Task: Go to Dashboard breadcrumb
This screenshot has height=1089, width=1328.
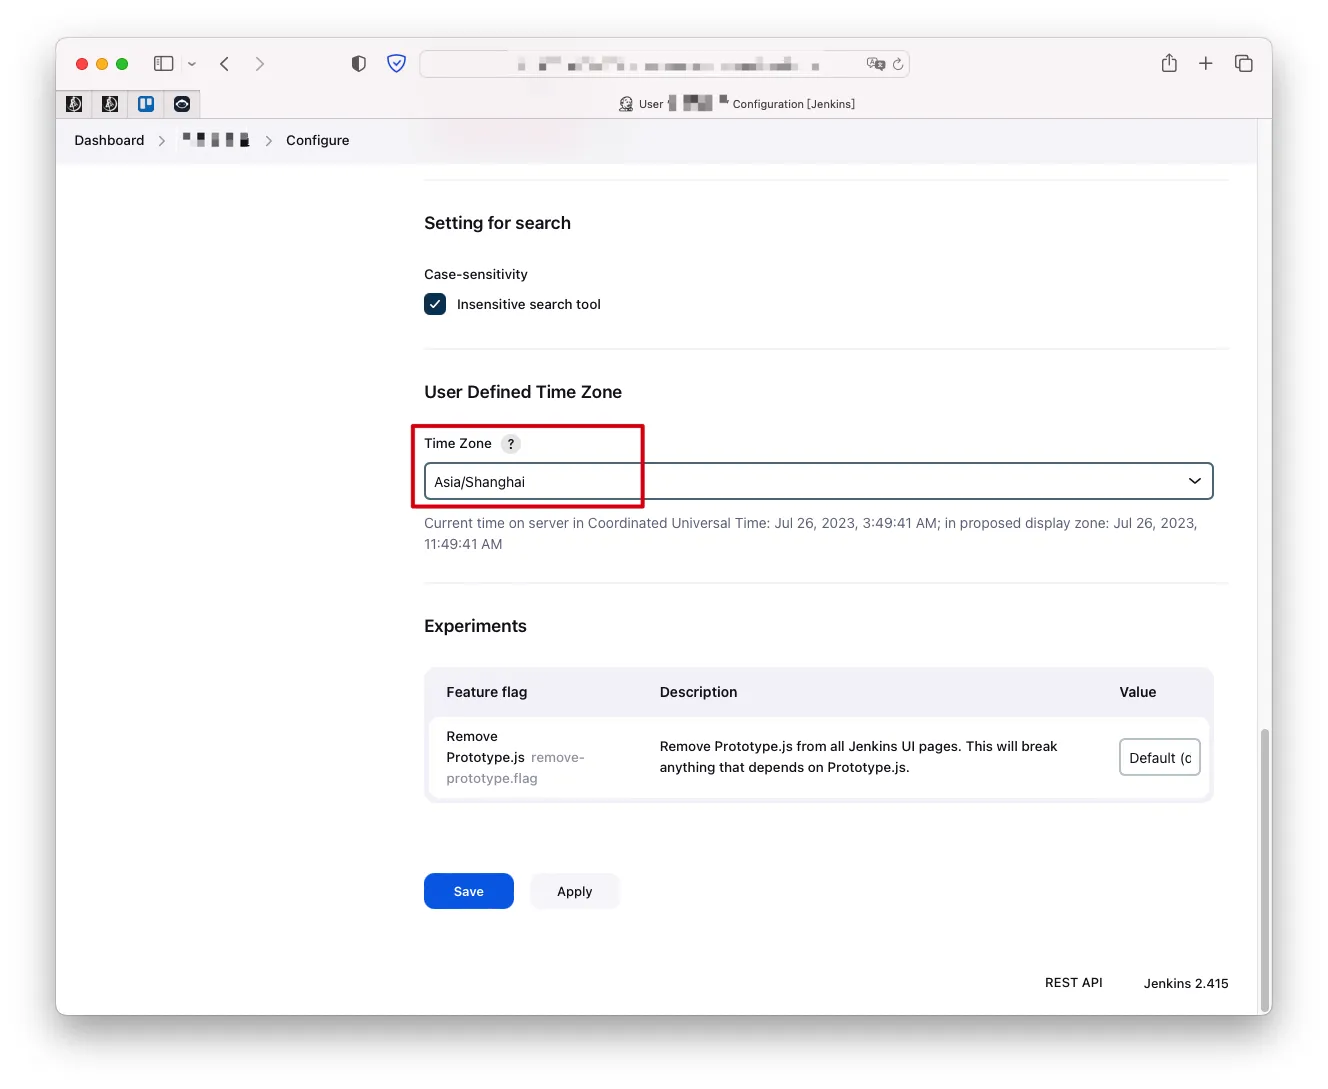Action: [109, 140]
